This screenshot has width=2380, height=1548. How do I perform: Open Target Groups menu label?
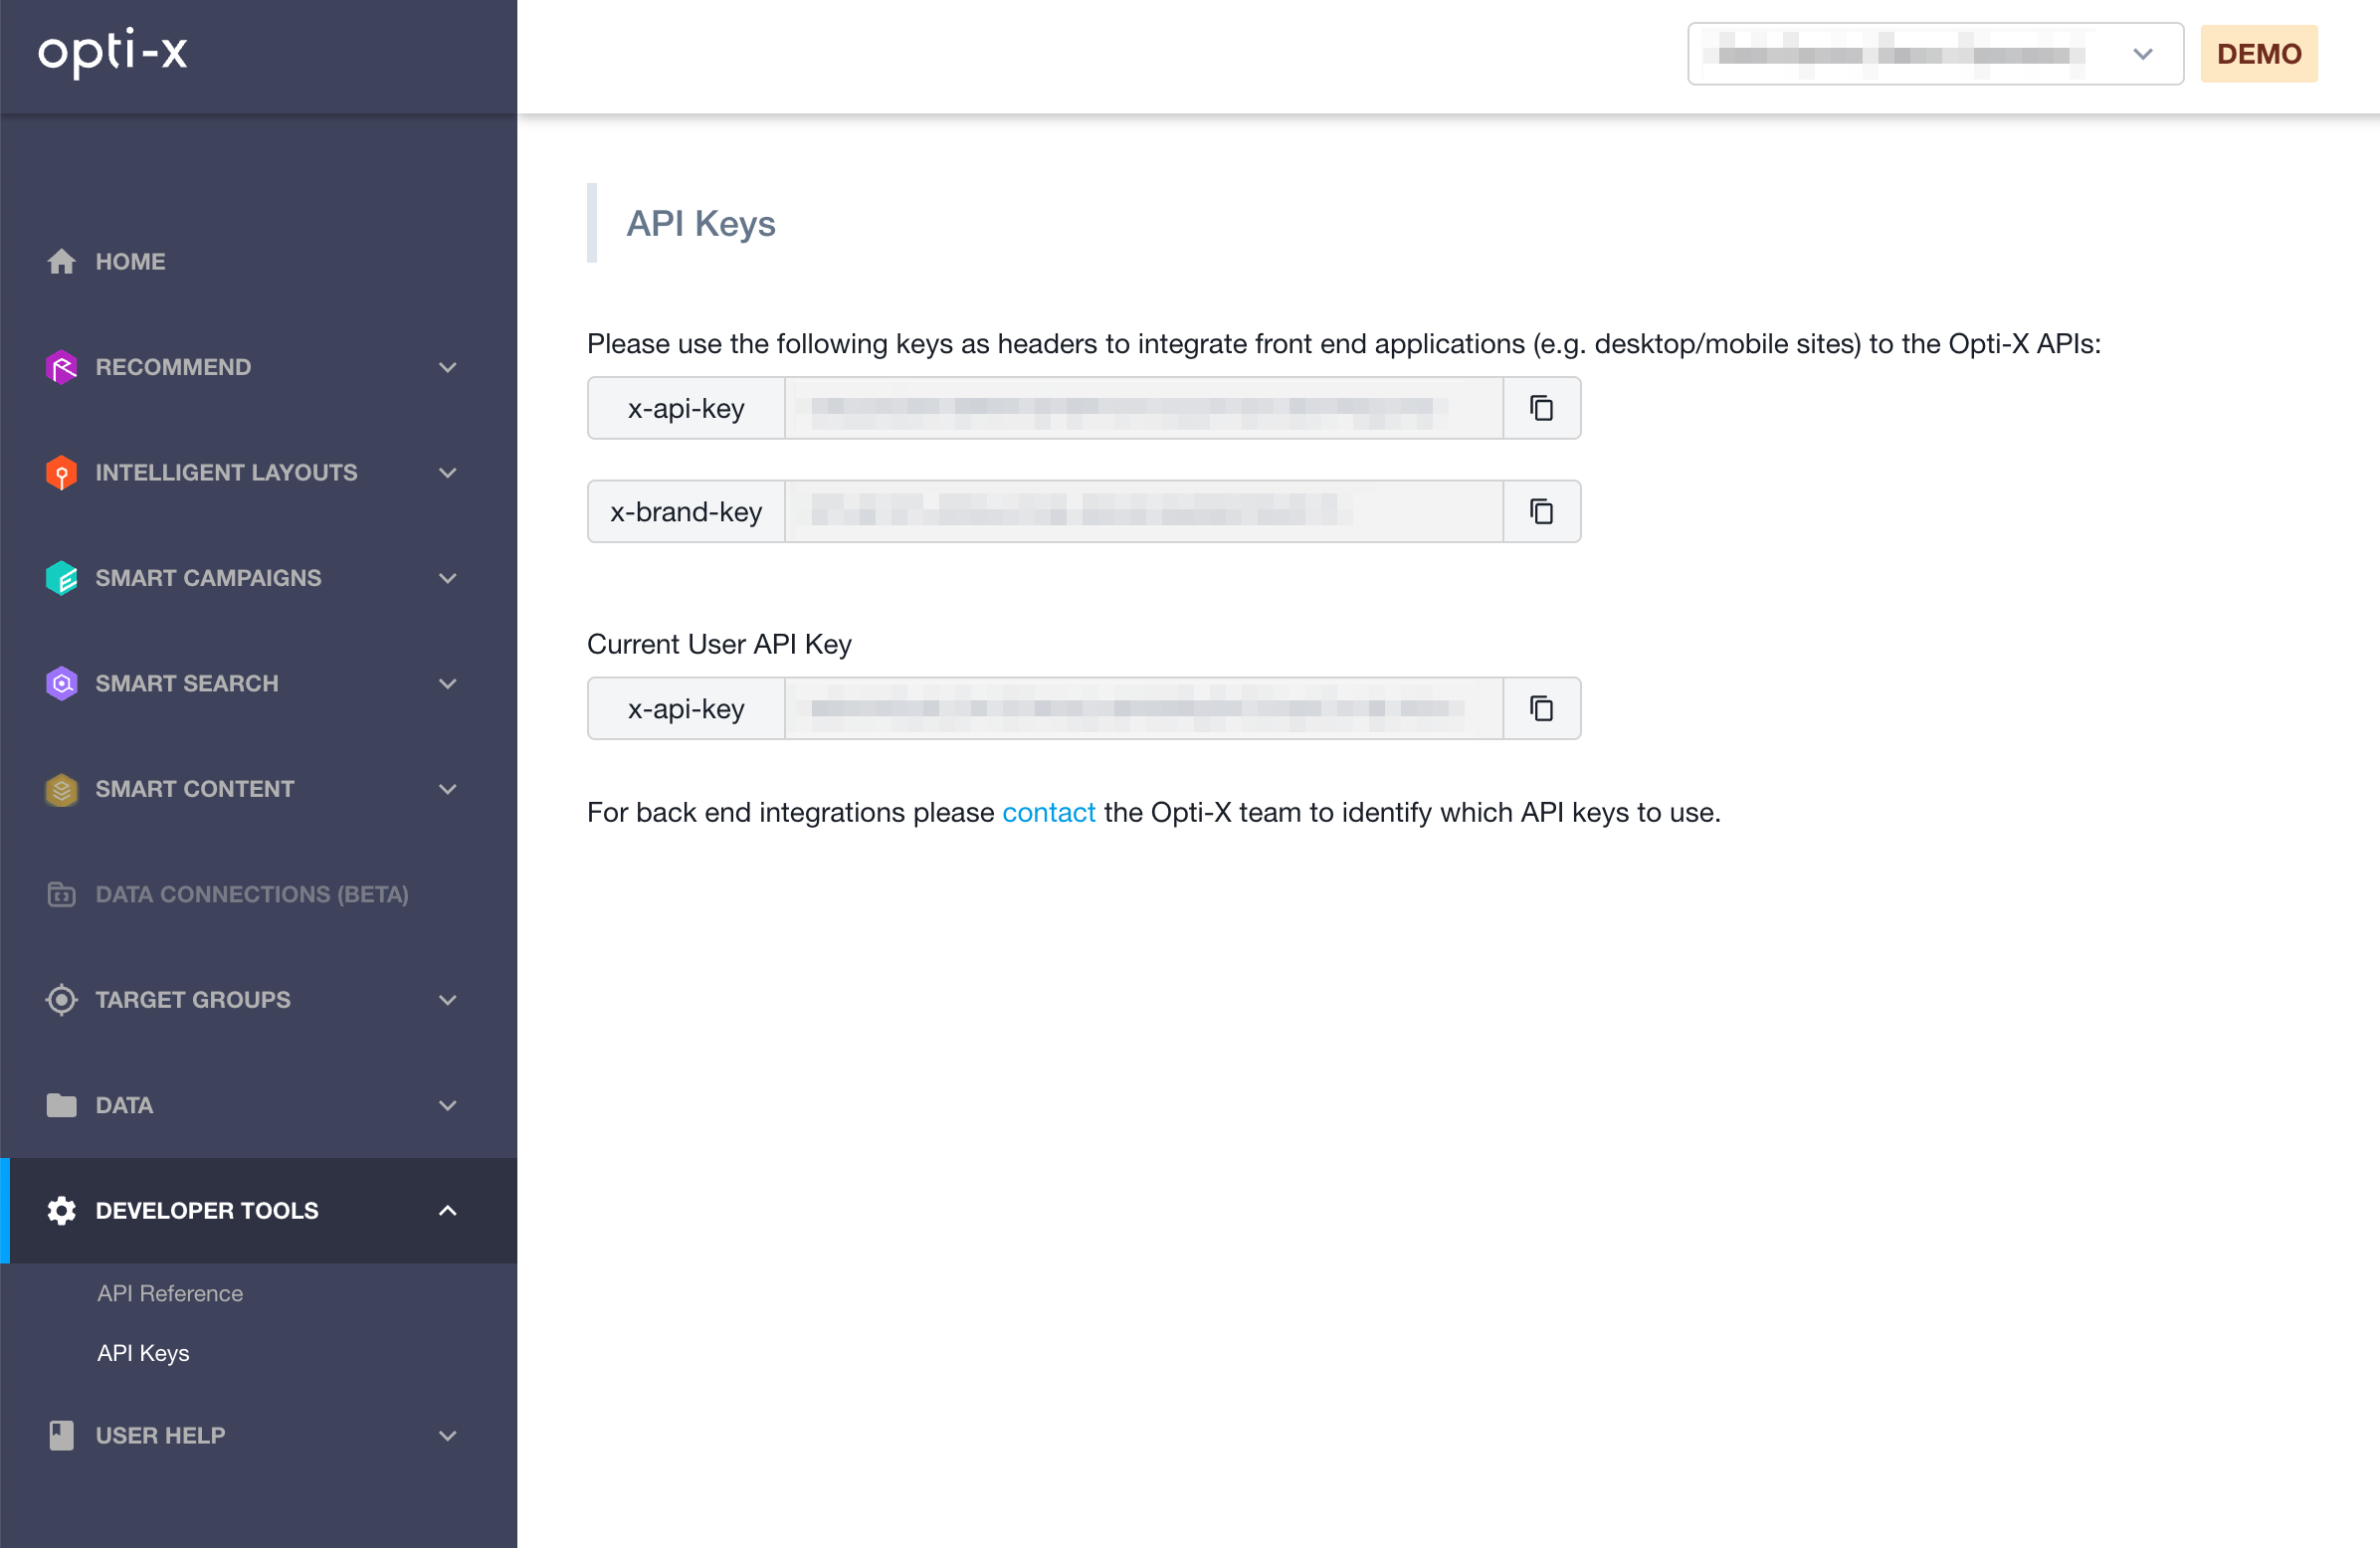click(x=193, y=1000)
